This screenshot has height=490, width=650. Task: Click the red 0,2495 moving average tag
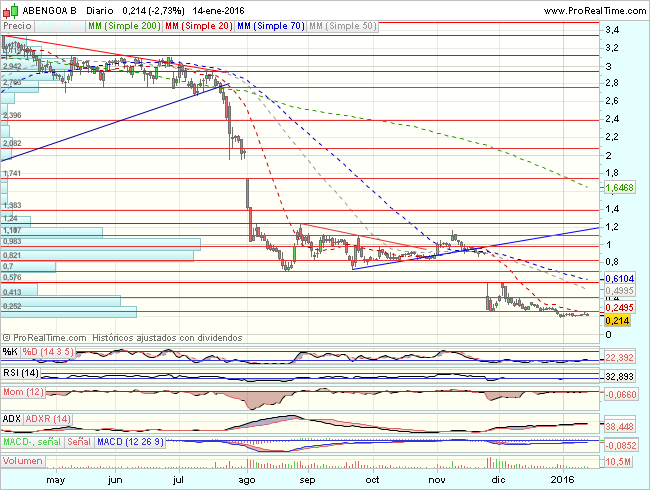coord(619,308)
